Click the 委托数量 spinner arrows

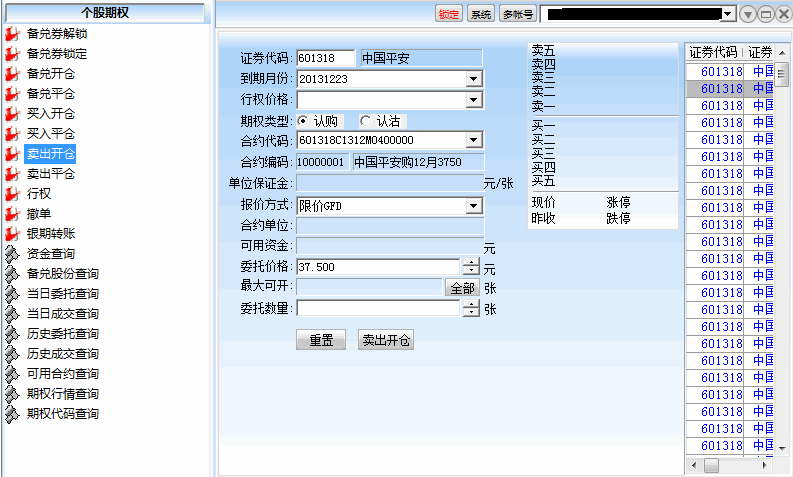click(471, 308)
